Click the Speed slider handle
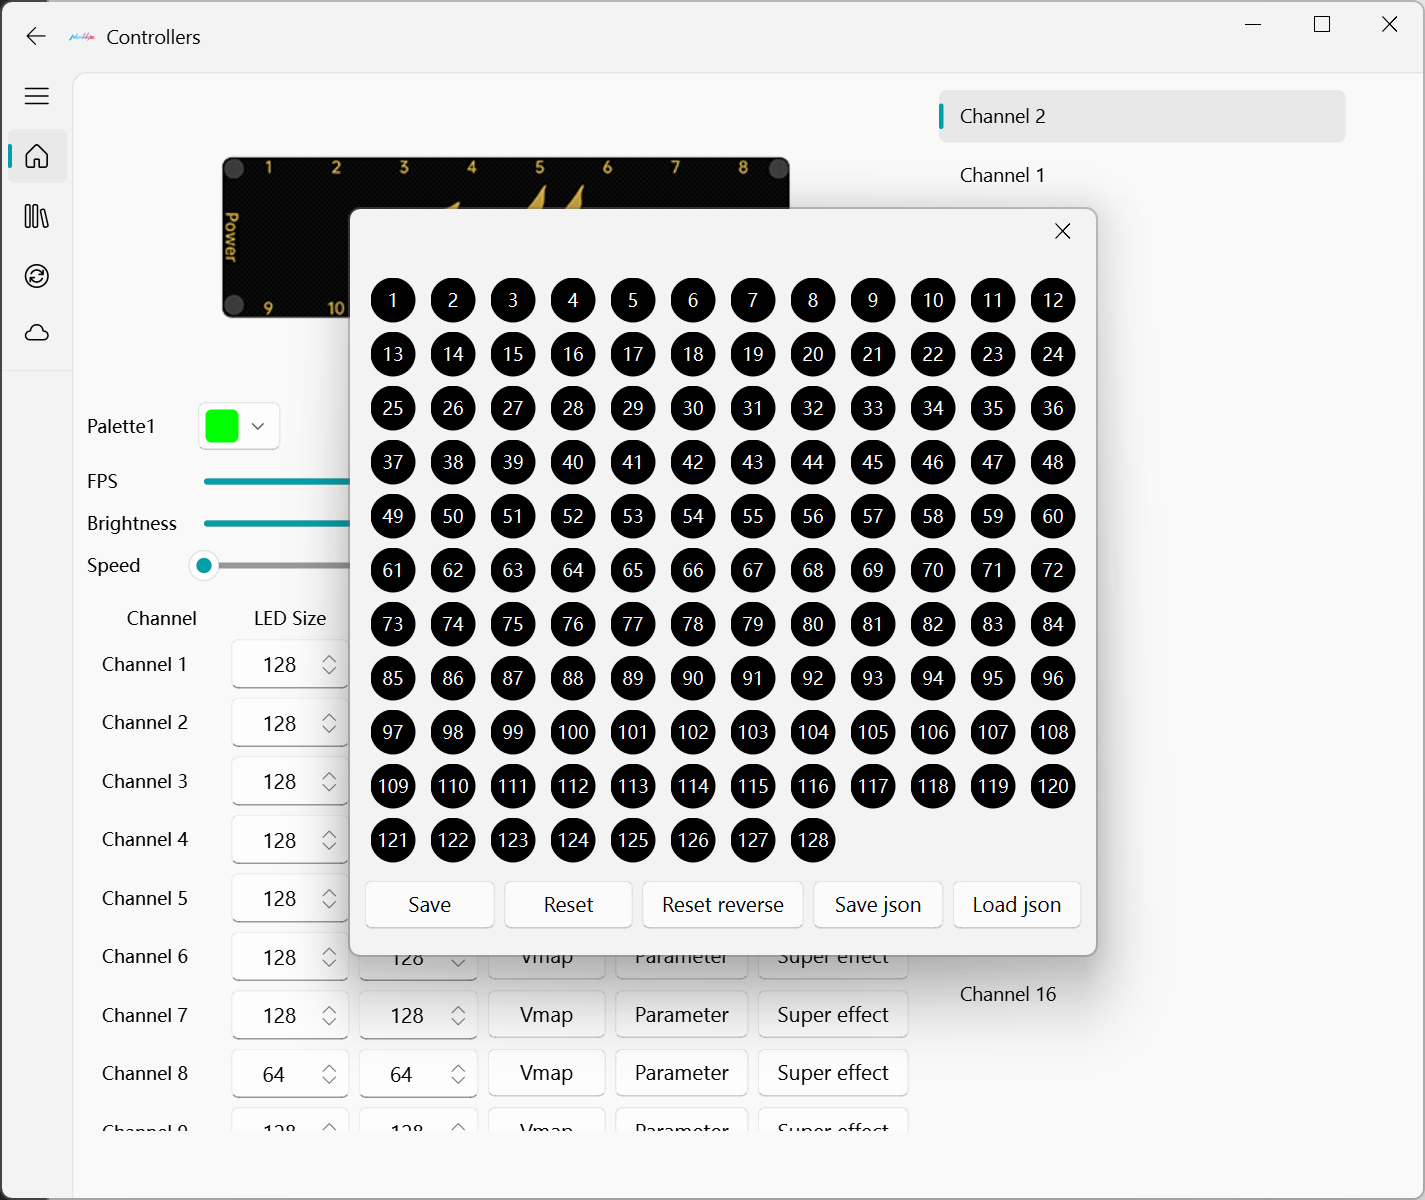1425x1200 pixels. pos(204,566)
